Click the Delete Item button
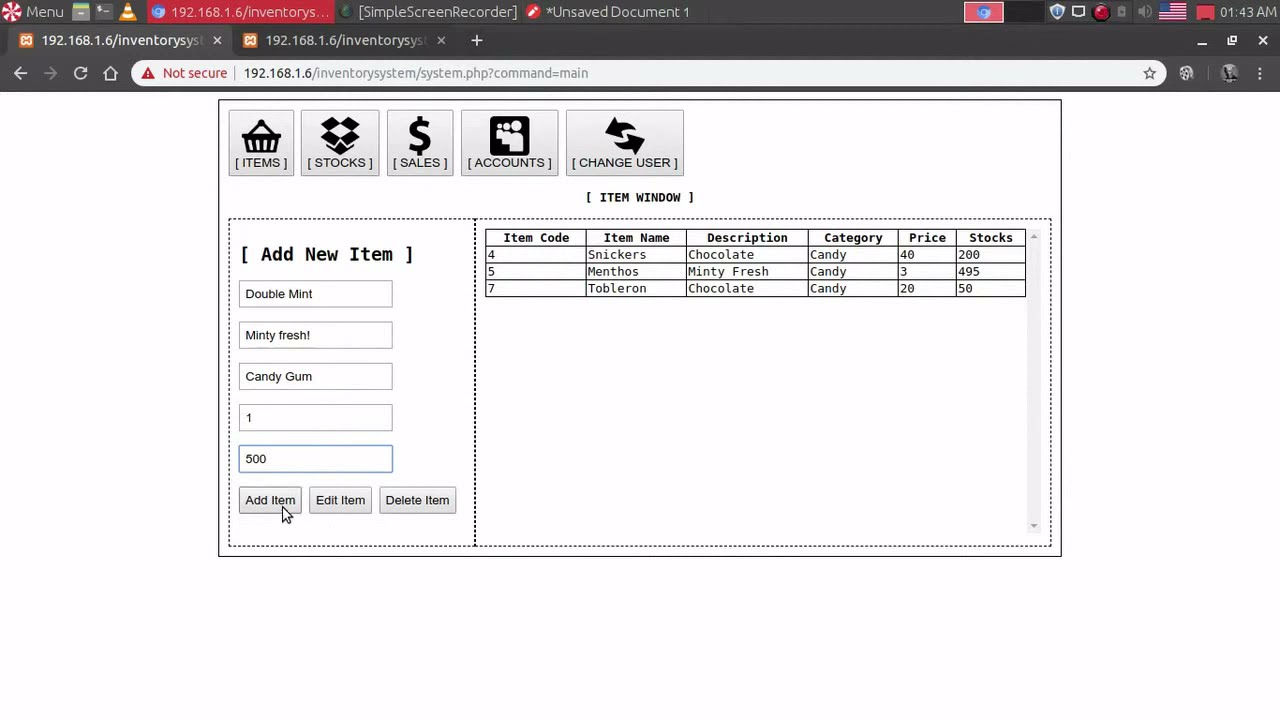The width and height of the screenshot is (1280, 720). pyautogui.click(x=417, y=500)
